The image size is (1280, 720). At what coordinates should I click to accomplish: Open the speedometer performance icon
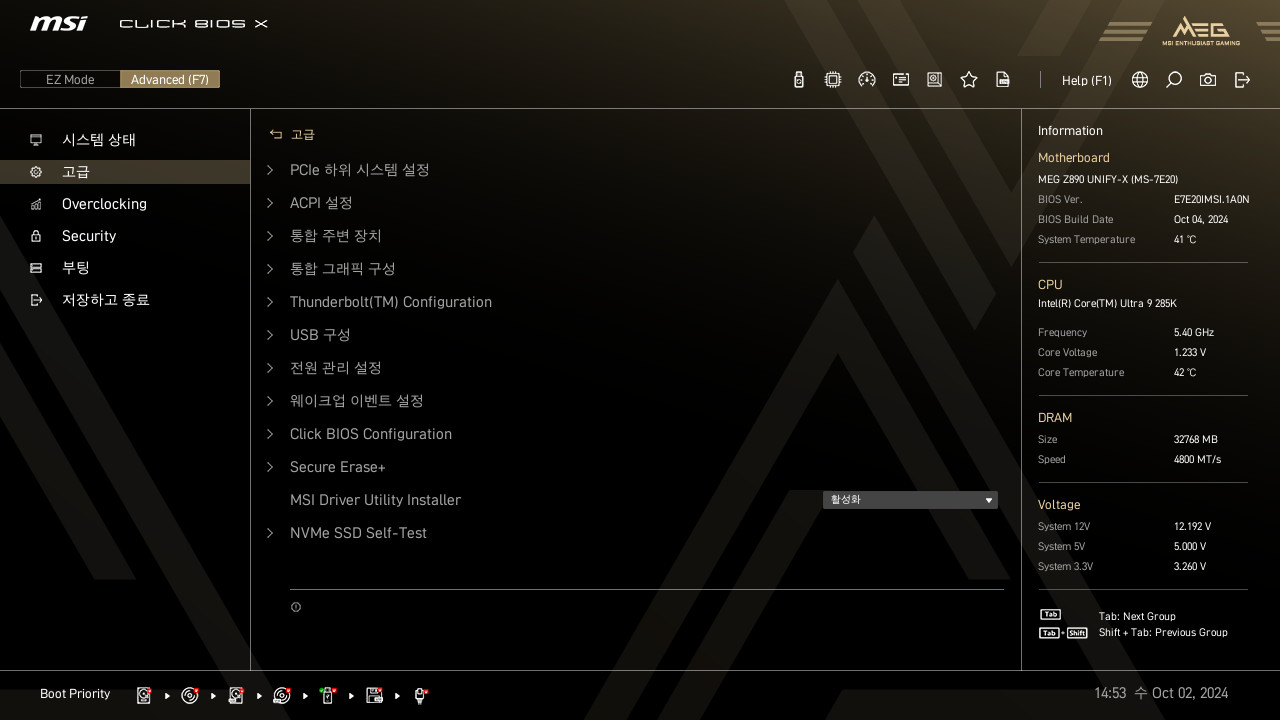[867, 80]
